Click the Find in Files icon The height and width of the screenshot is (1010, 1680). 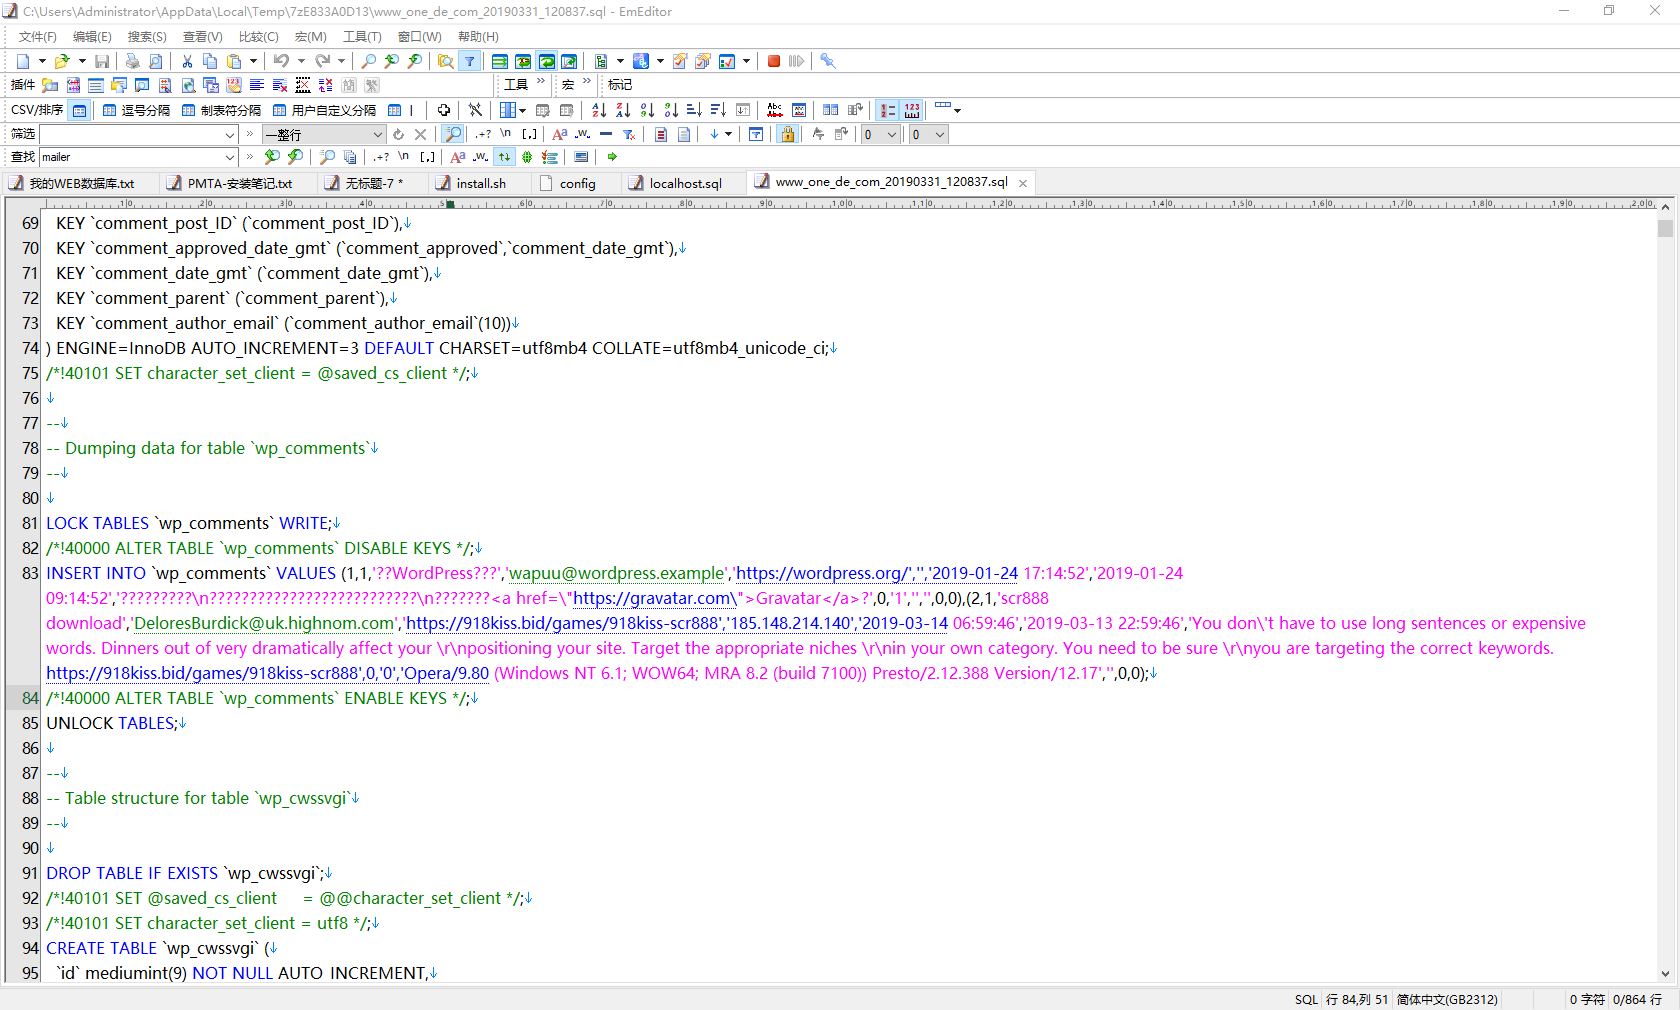445,61
